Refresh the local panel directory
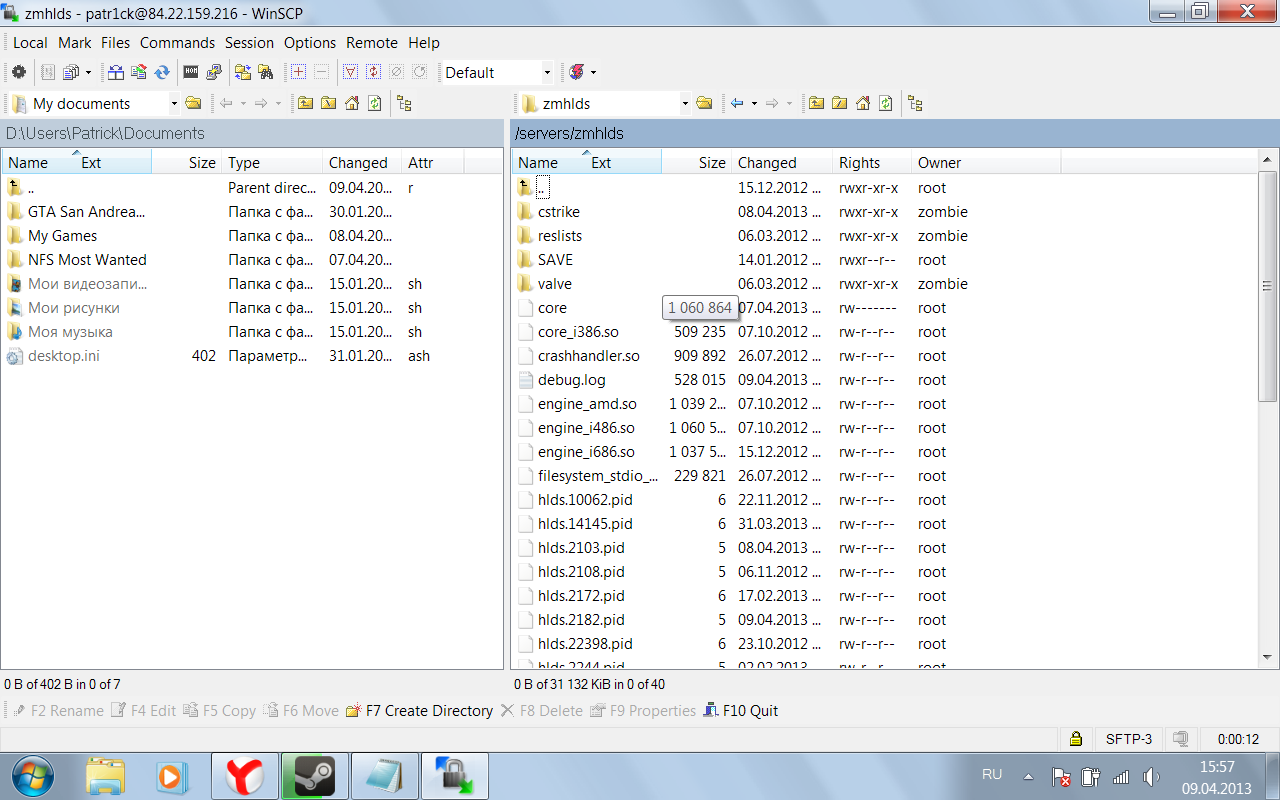This screenshot has width=1280, height=800. (375, 103)
